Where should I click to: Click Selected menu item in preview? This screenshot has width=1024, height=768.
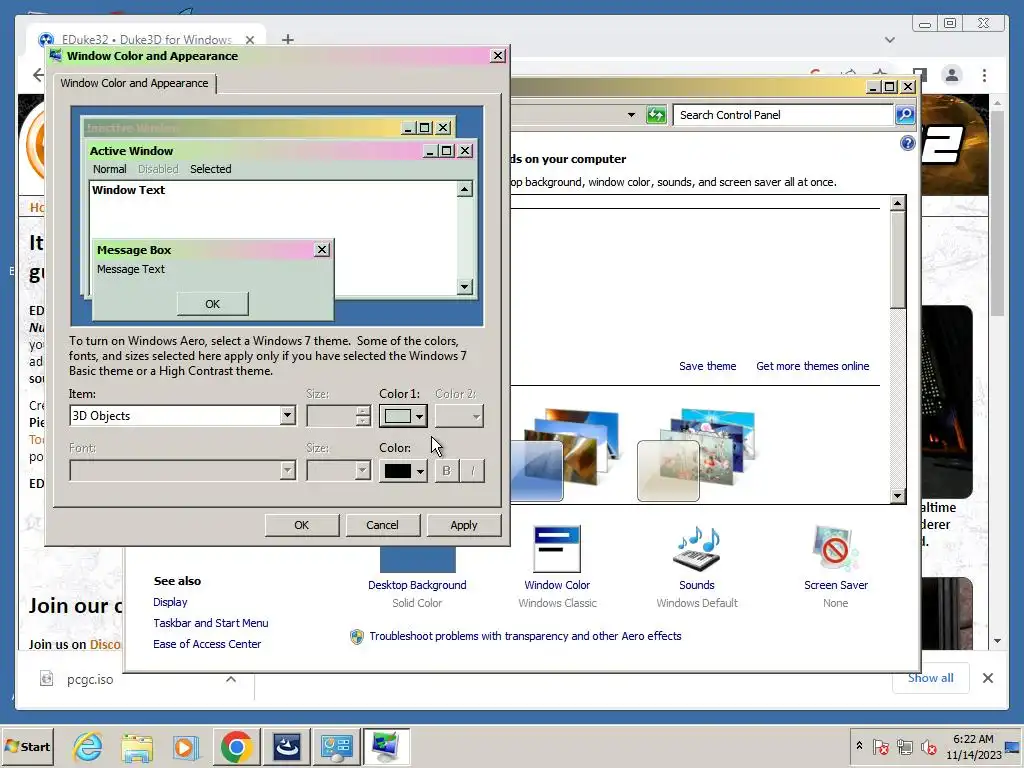click(x=210, y=169)
